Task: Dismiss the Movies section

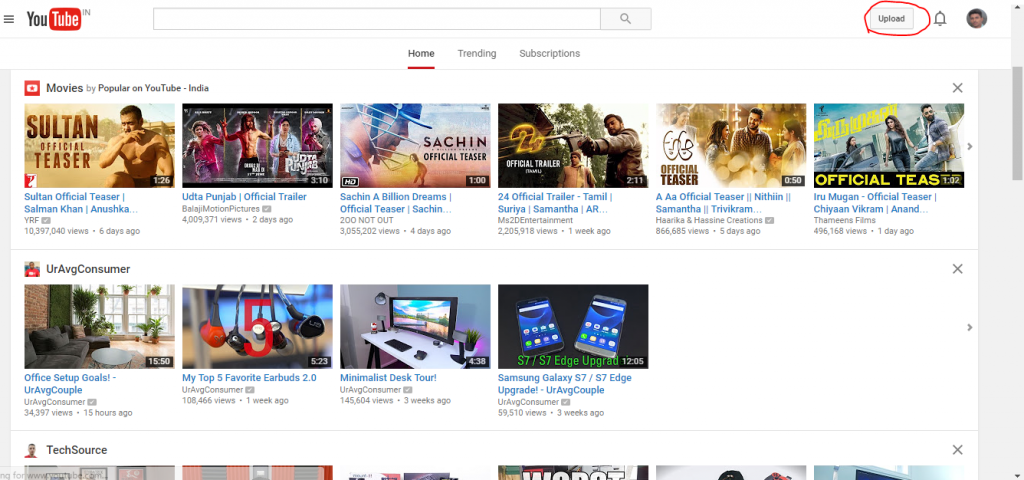Action: click(x=957, y=88)
